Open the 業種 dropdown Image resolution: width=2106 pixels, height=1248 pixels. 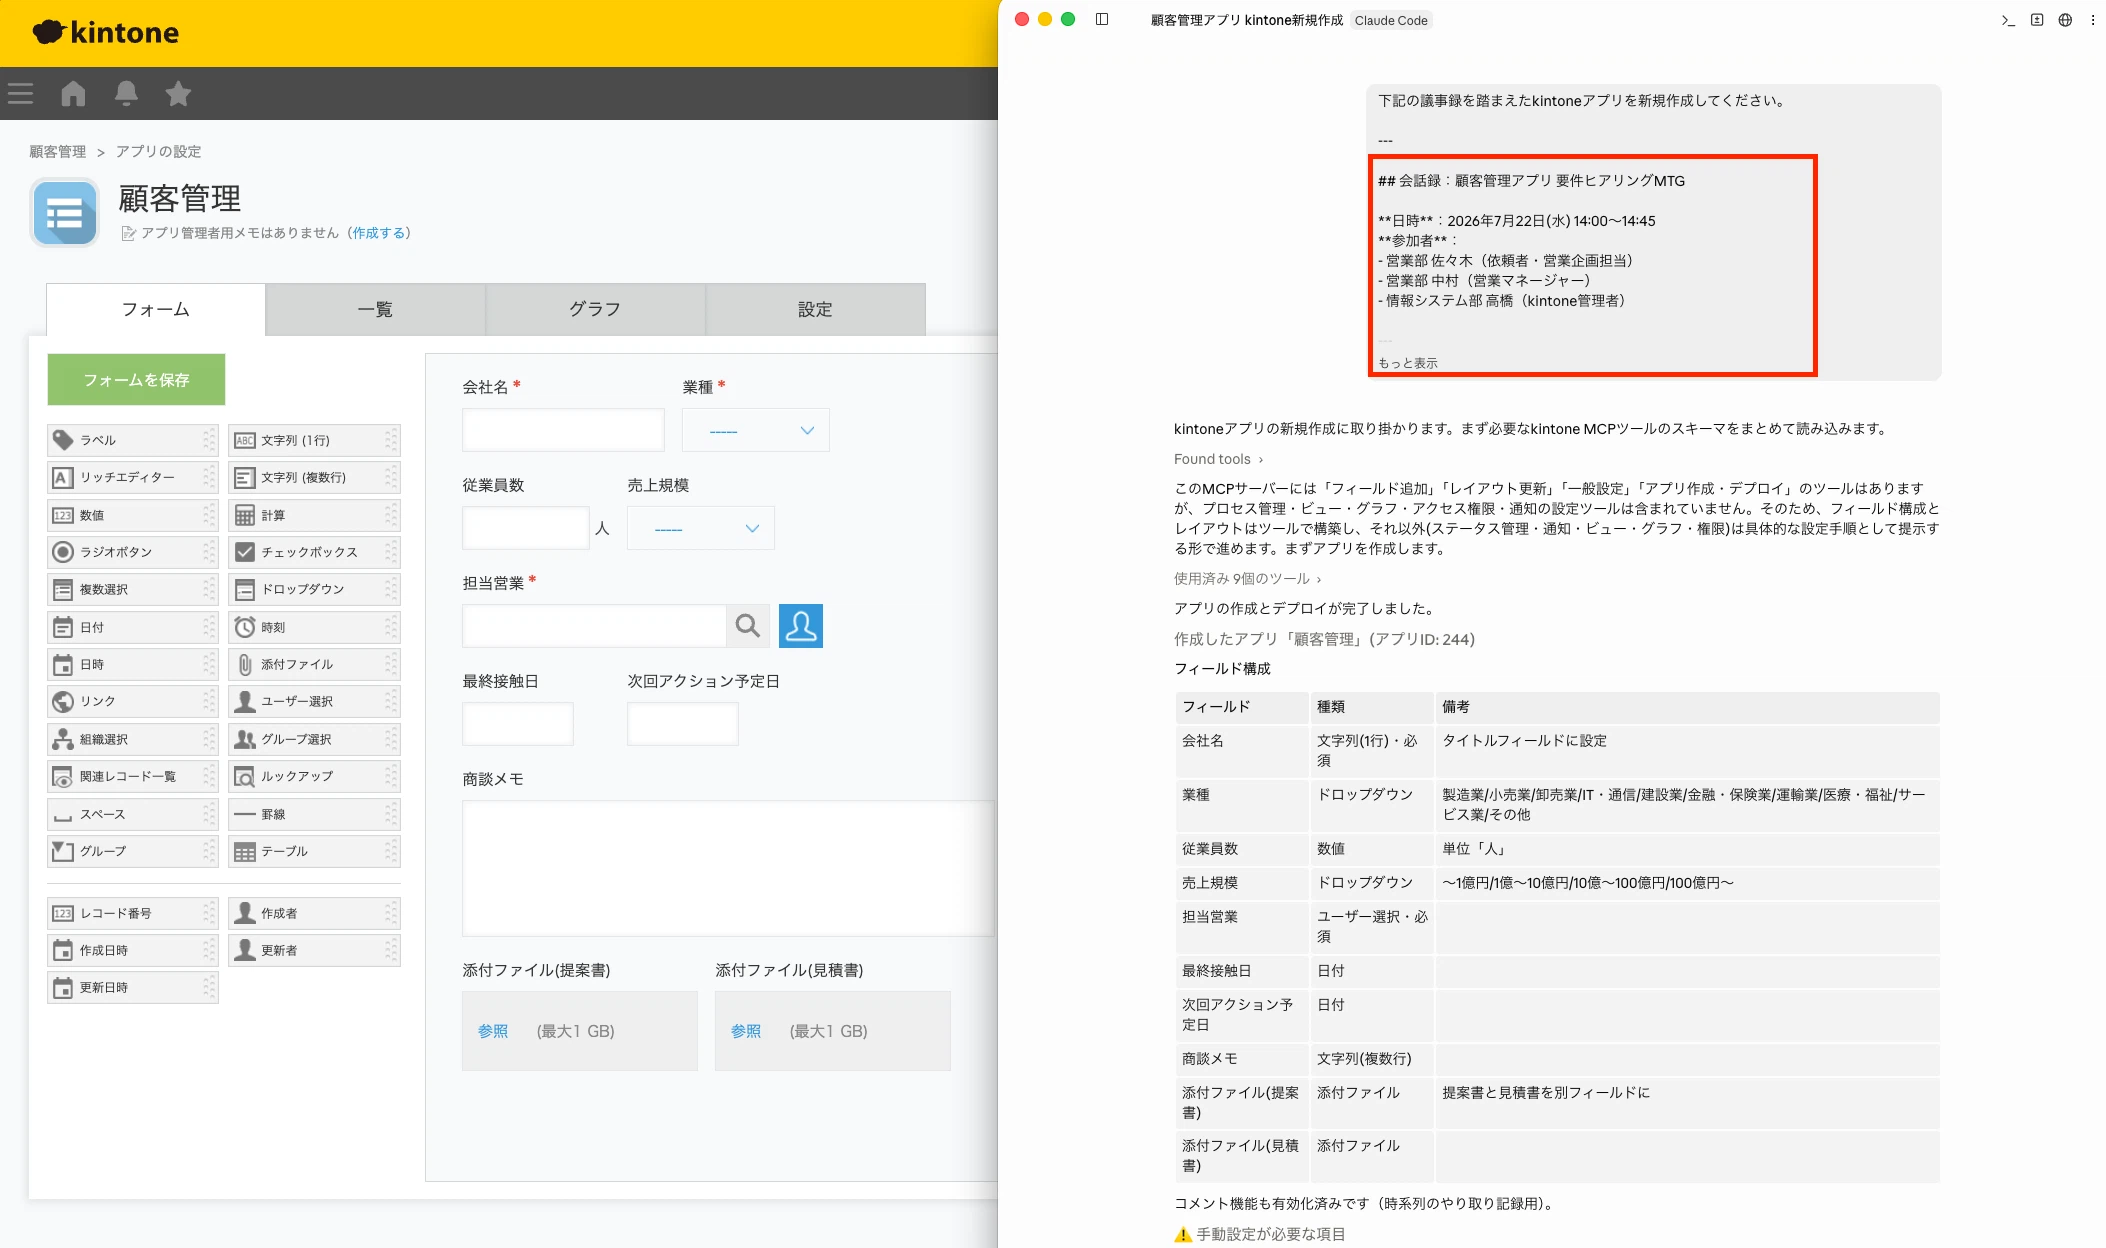click(x=755, y=430)
